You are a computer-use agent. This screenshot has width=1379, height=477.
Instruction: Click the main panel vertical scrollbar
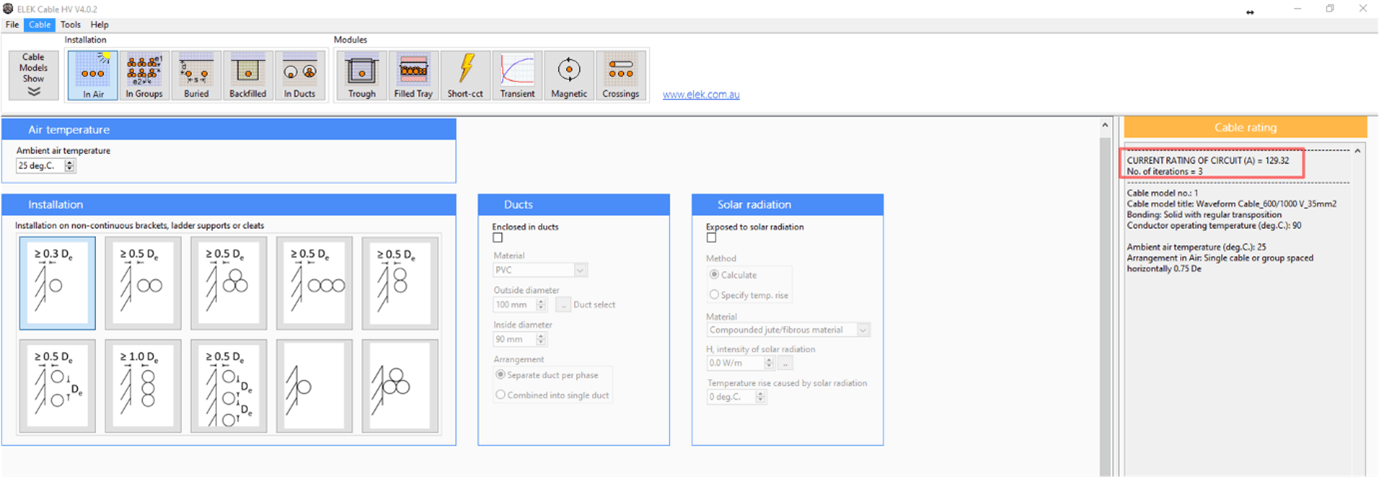tap(1105, 297)
